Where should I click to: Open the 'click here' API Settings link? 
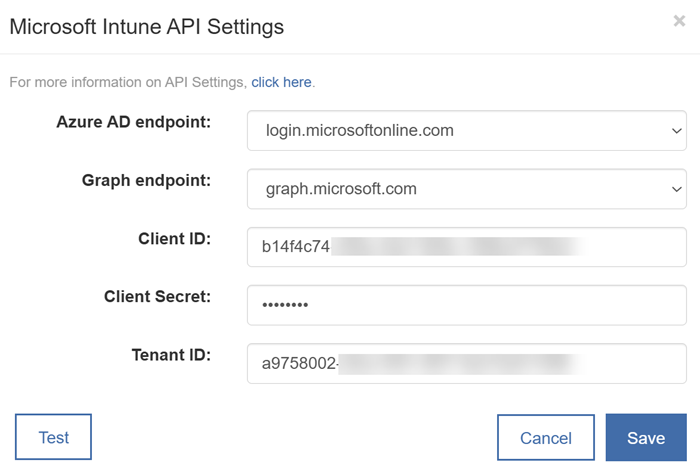pos(281,82)
